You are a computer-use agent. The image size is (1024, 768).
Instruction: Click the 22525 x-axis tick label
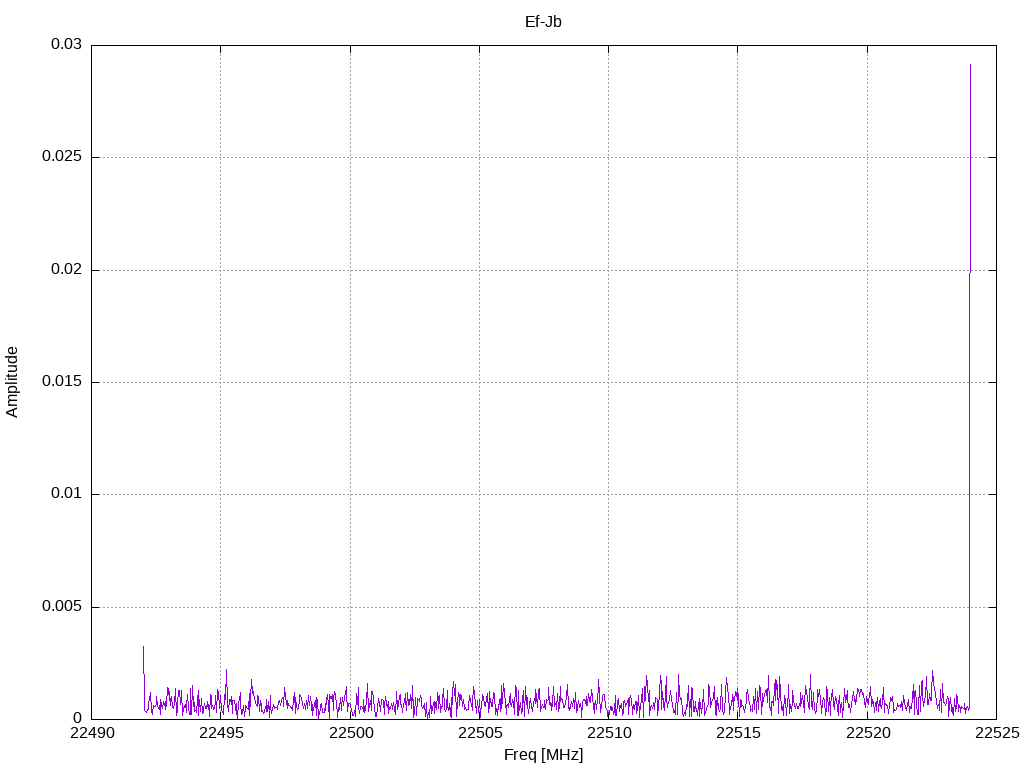tap(997, 733)
